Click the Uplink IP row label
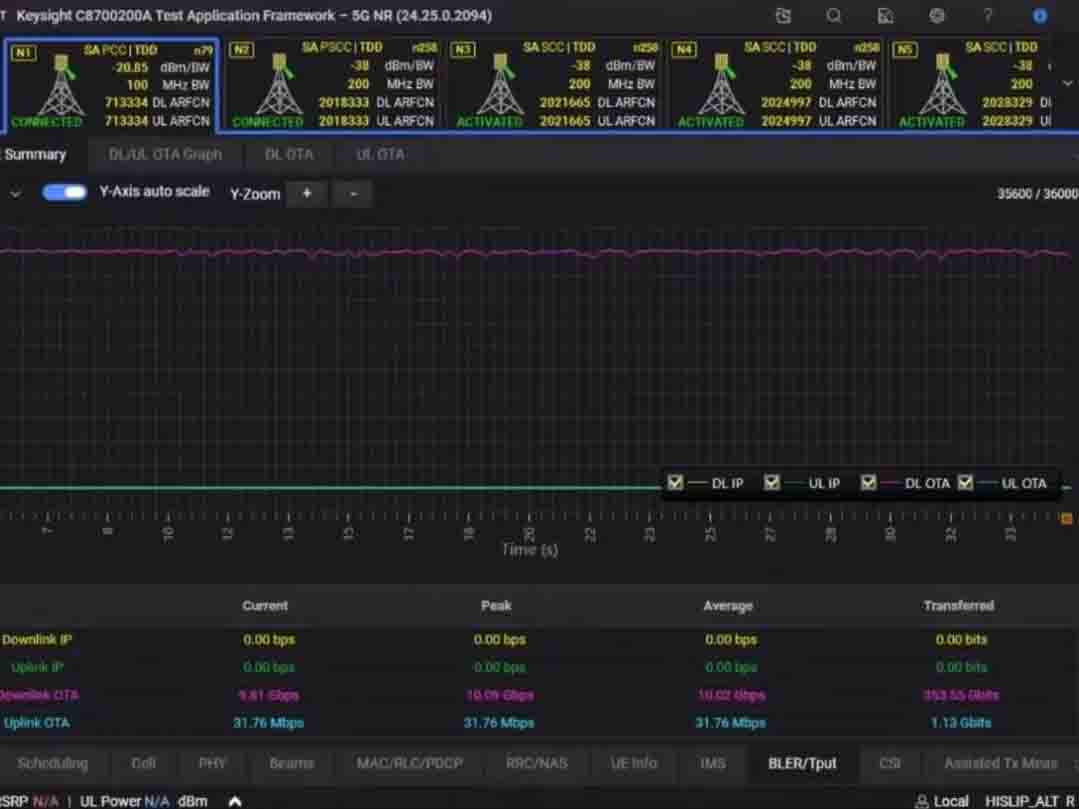The image size is (1079, 809). click(38, 667)
